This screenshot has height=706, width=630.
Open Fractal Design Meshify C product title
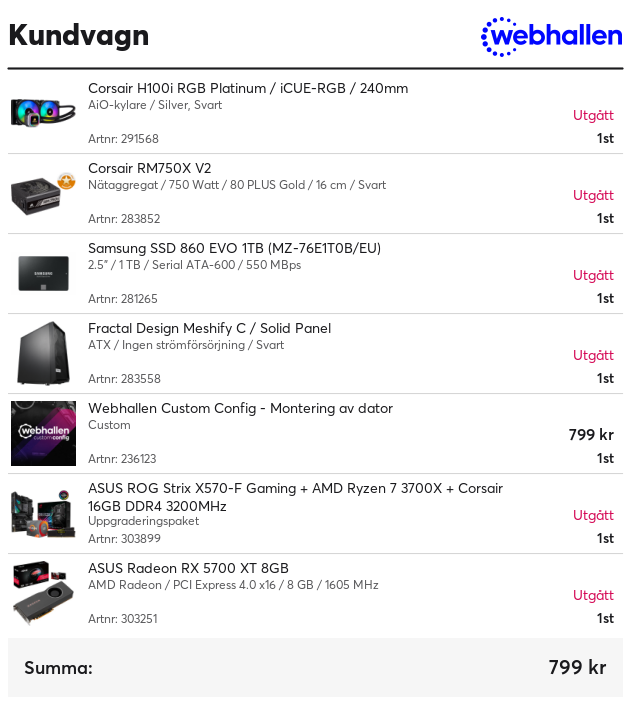point(209,328)
